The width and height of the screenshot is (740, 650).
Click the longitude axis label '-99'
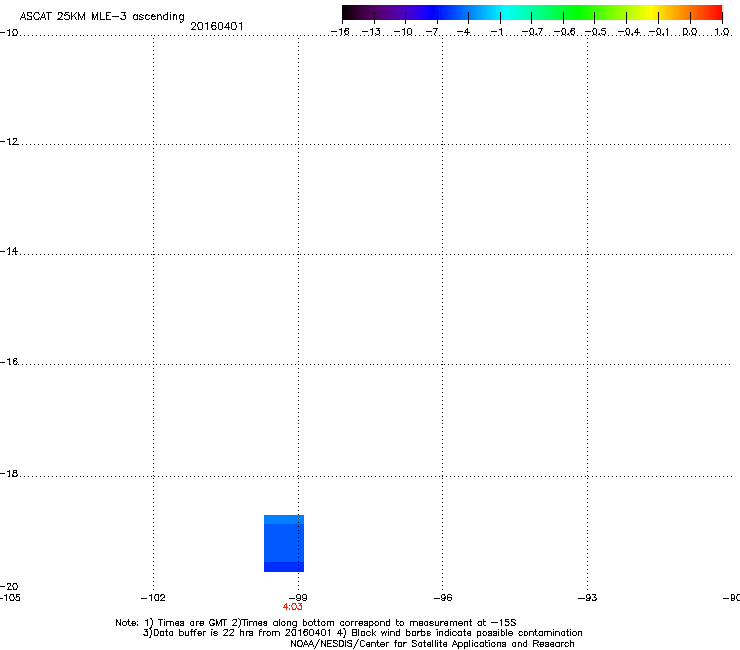[298, 598]
